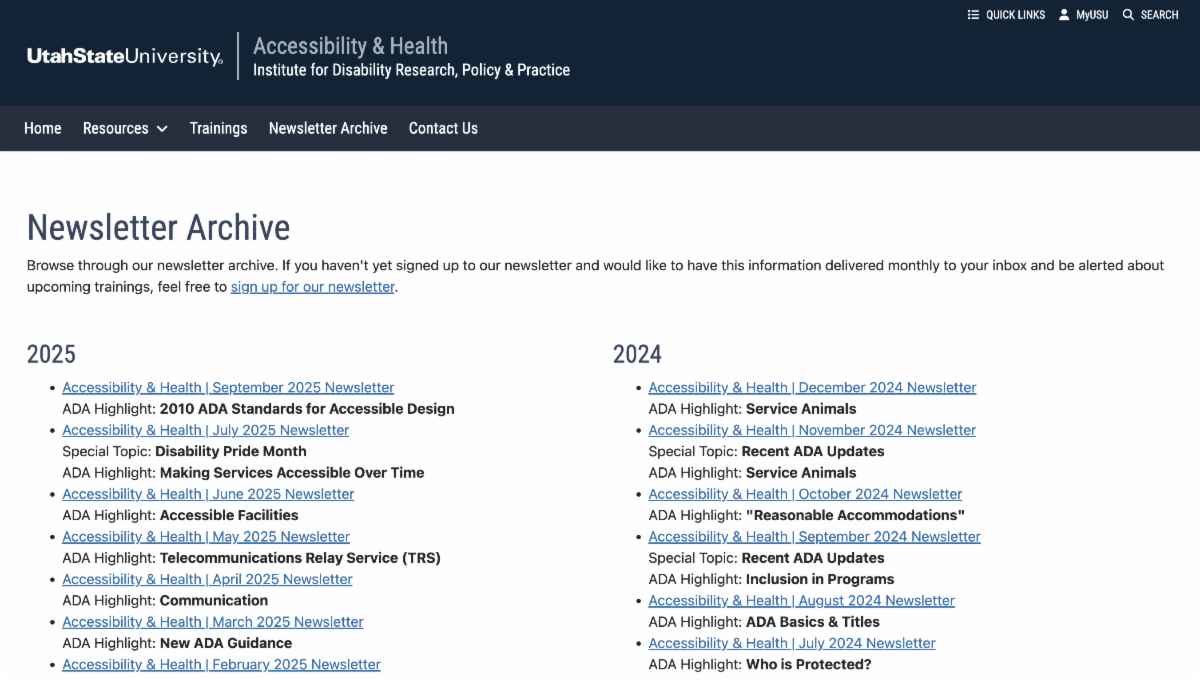Open the August 2024 Newsletter link
Image resolution: width=1200 pixels, height=680 pixels.
click(801, 601)
